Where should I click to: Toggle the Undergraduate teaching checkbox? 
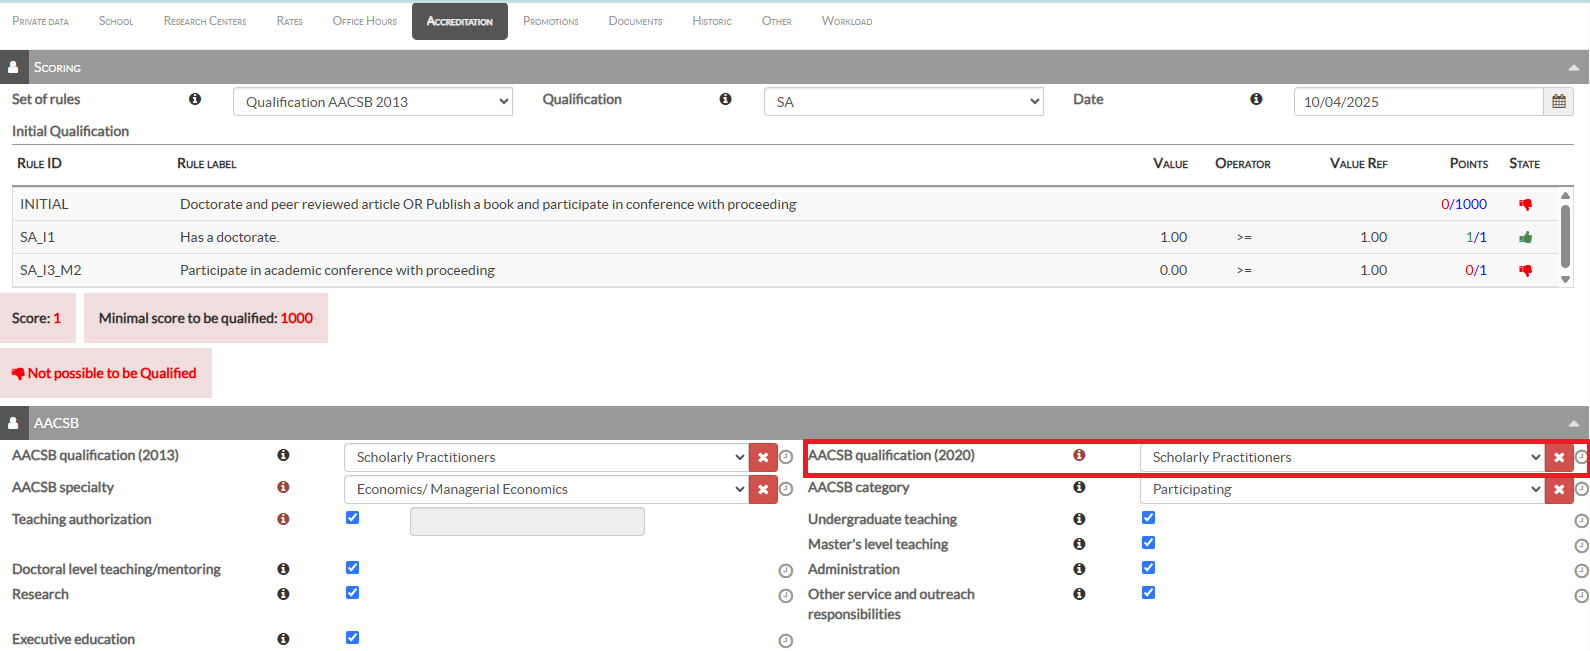(1148, 518)
